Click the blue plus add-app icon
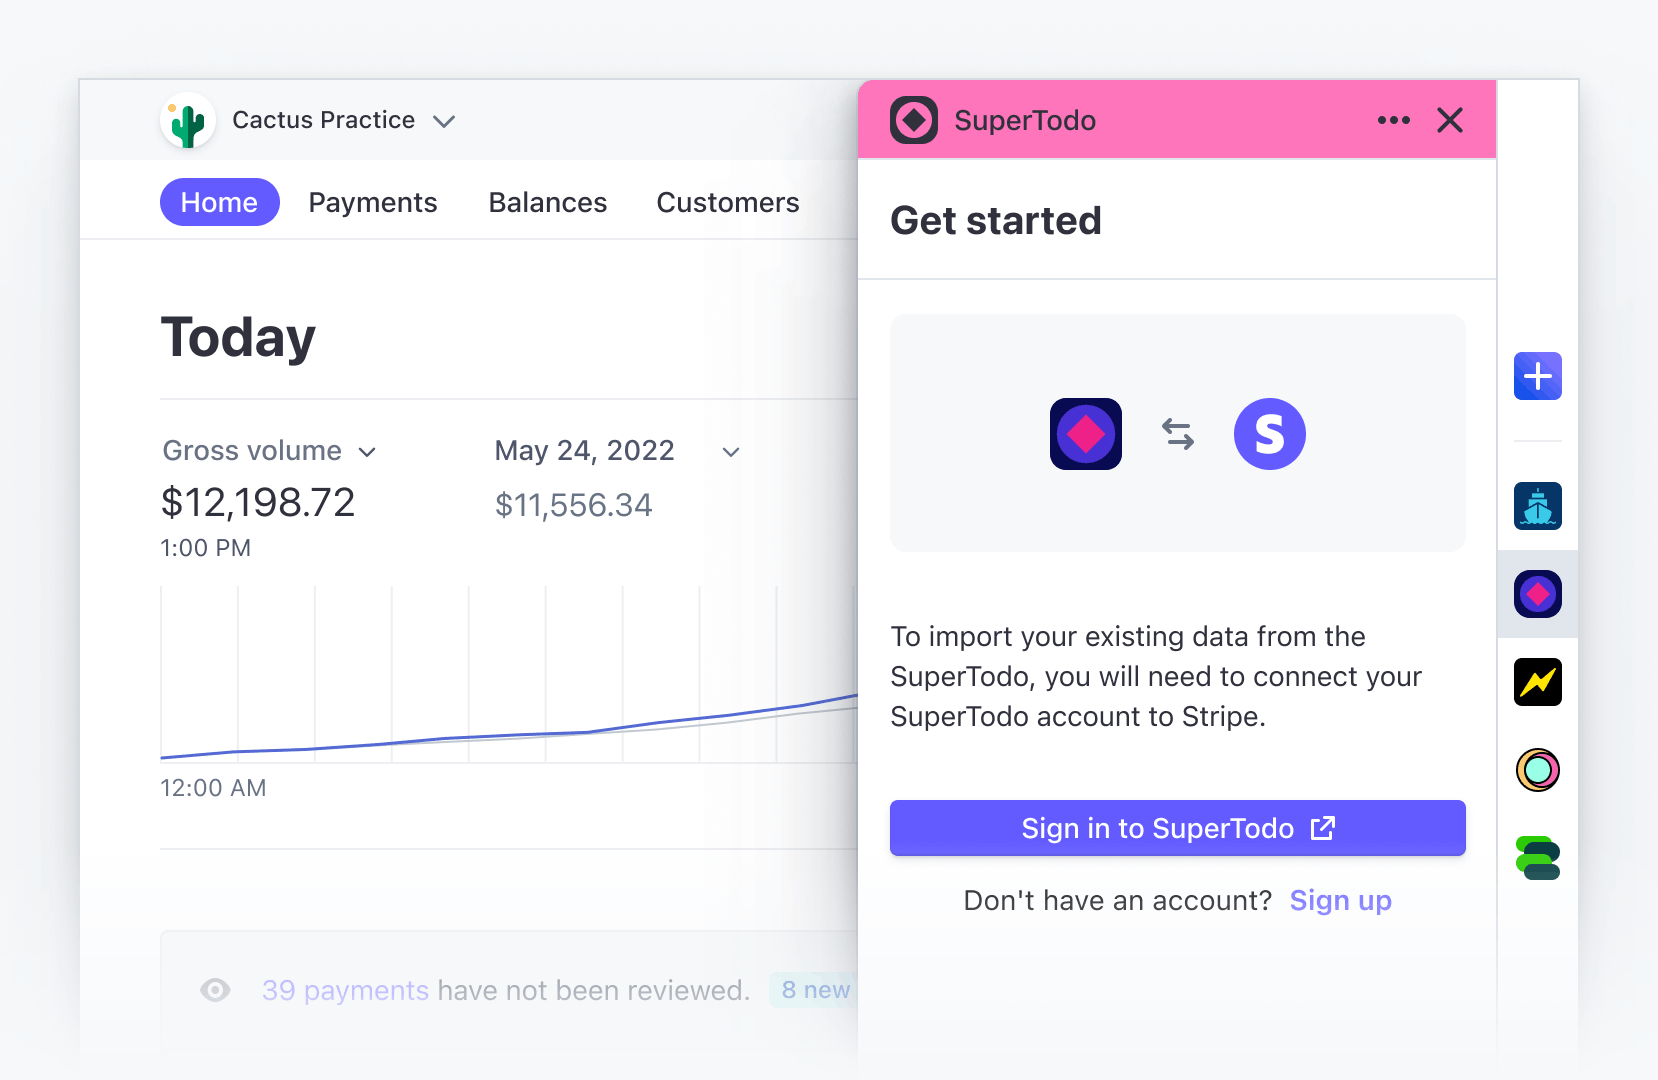The width and height of the screenshot is (1658, 1080). [1537, 376]
